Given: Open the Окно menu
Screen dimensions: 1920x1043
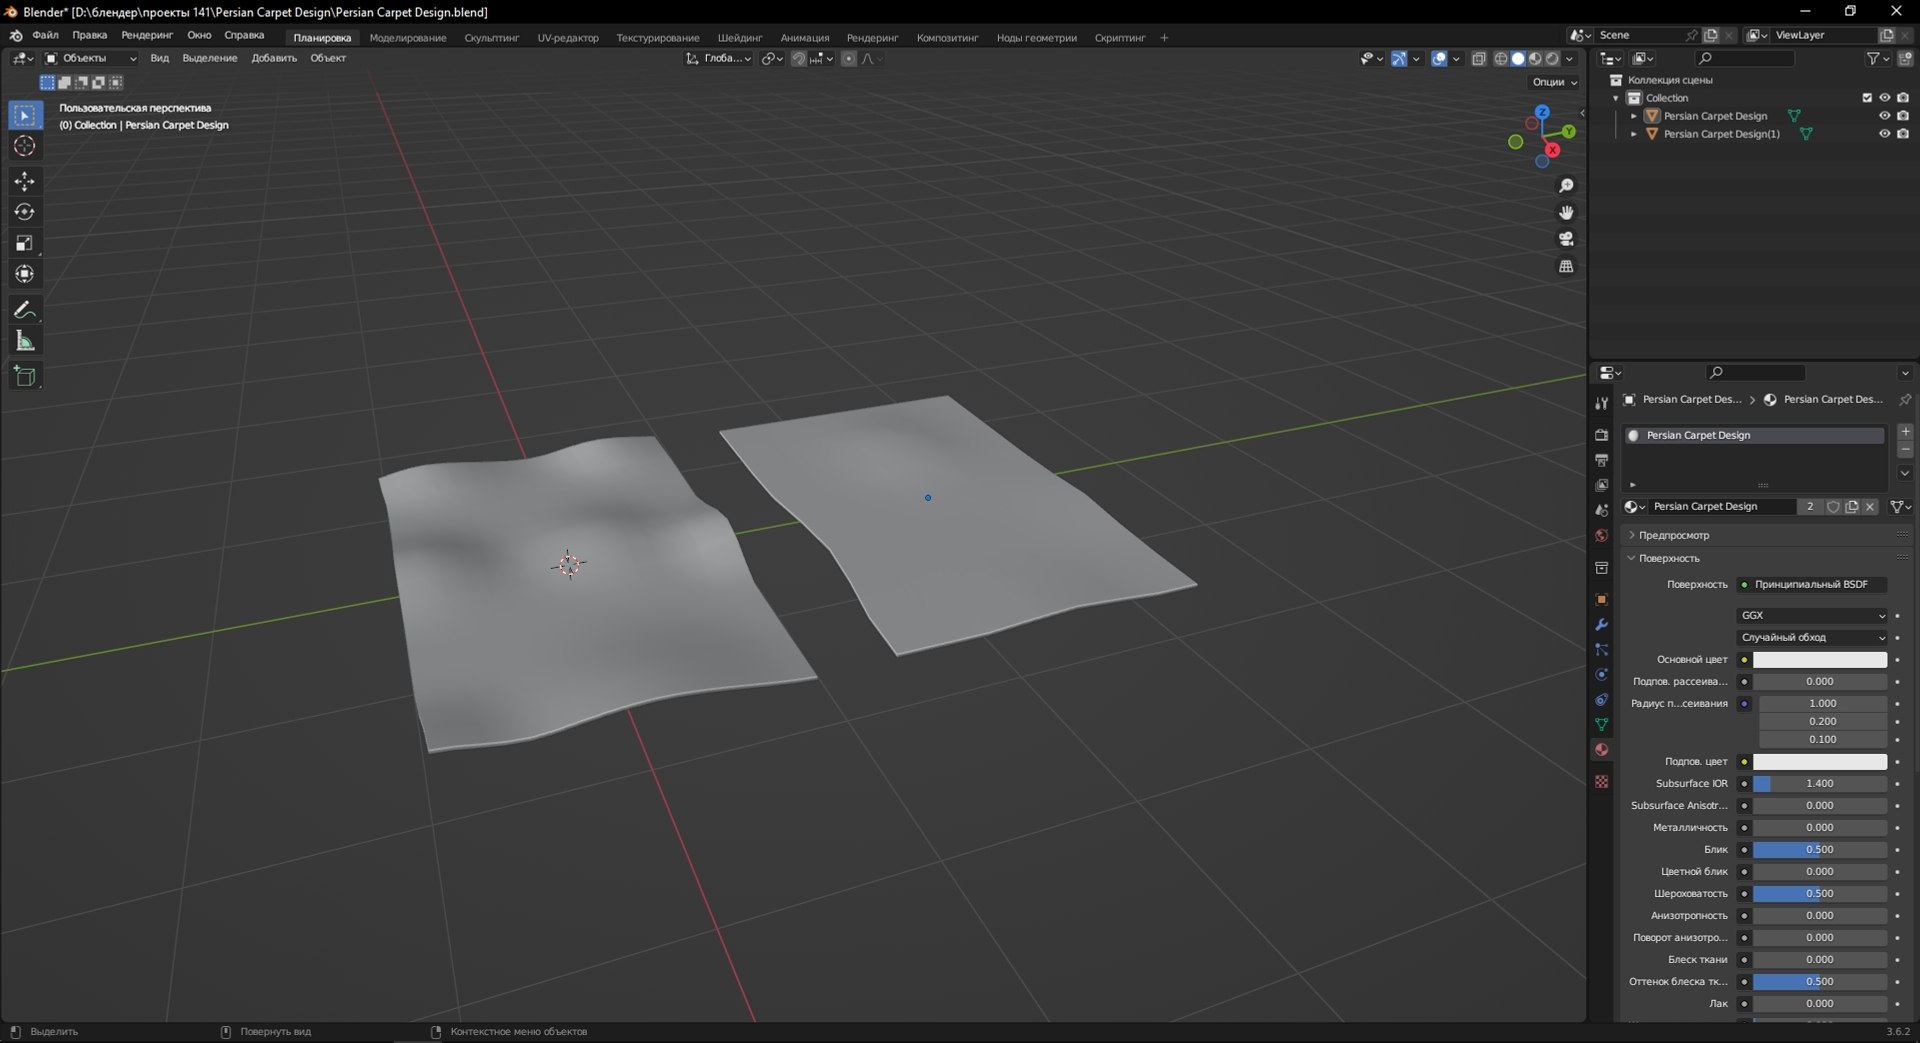Looking at the screenshot, I should 199,35.
